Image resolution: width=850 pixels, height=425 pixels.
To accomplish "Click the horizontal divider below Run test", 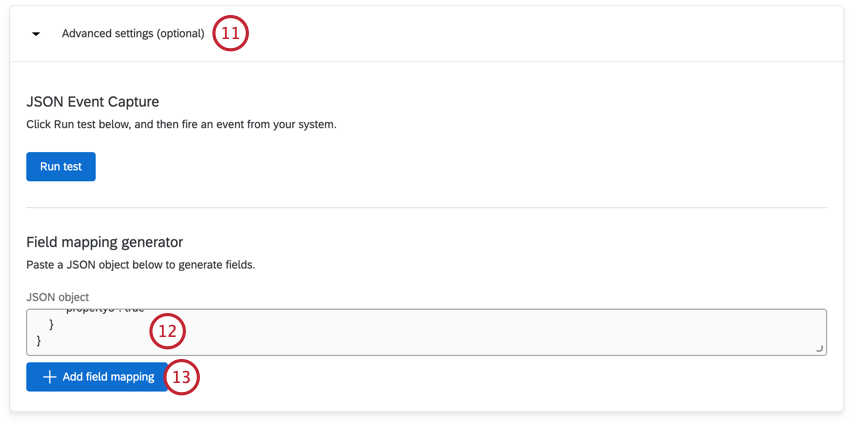I will 426,208.
